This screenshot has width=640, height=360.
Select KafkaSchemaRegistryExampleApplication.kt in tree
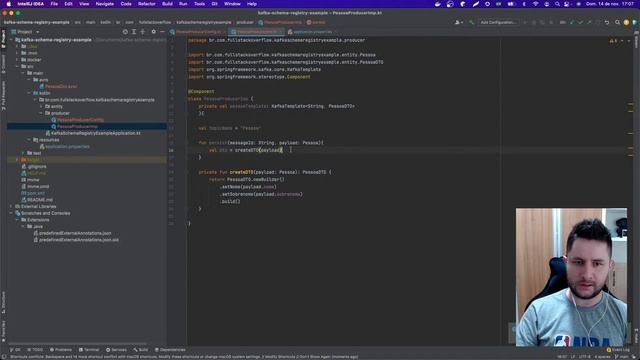click(93, 133)
